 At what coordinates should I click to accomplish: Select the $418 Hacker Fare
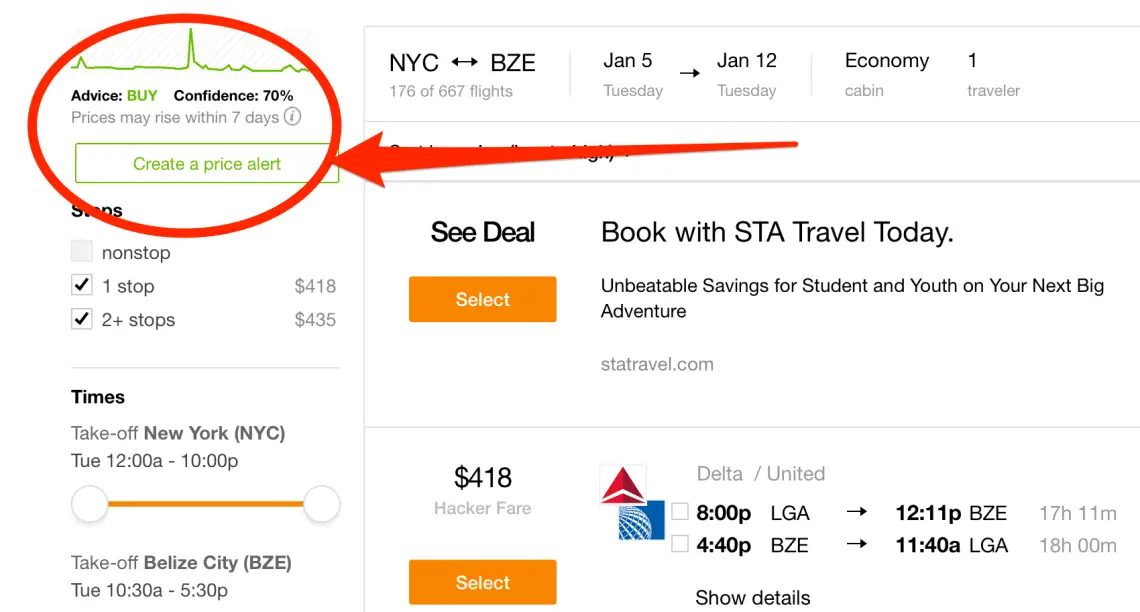click(483, 582)
